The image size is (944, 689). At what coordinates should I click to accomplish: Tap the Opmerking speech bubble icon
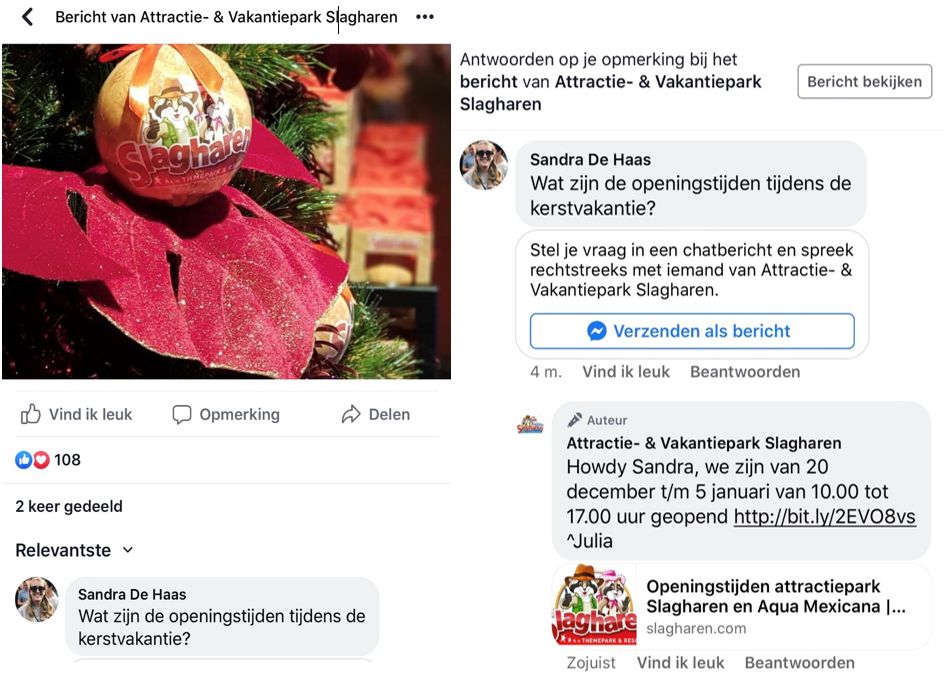(x=182, y=414)
